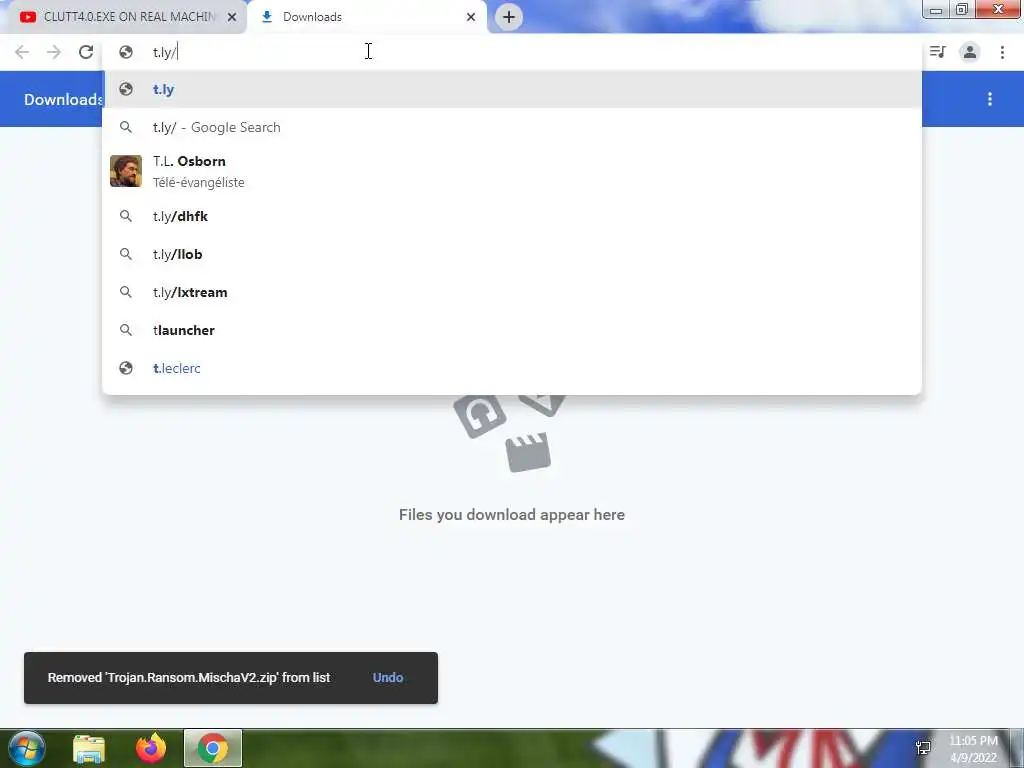Viewport: 1024px width, 768px height.
Task: Select the T.L. Osborn suggestion
Action: point(512,171)
